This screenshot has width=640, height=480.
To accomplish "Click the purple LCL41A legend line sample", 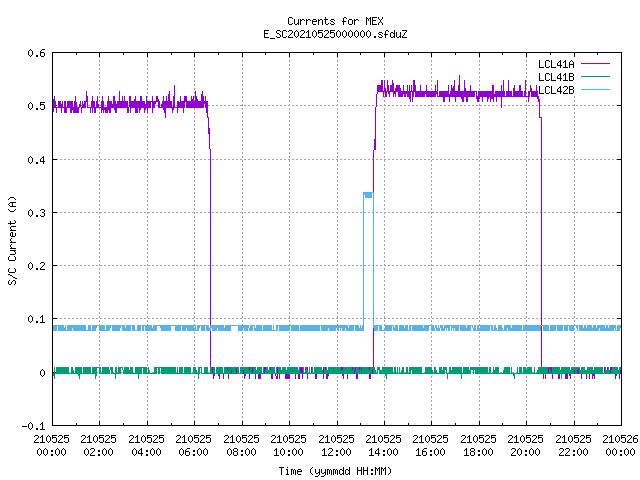I will pyautogui.click(x=595, y=64).
